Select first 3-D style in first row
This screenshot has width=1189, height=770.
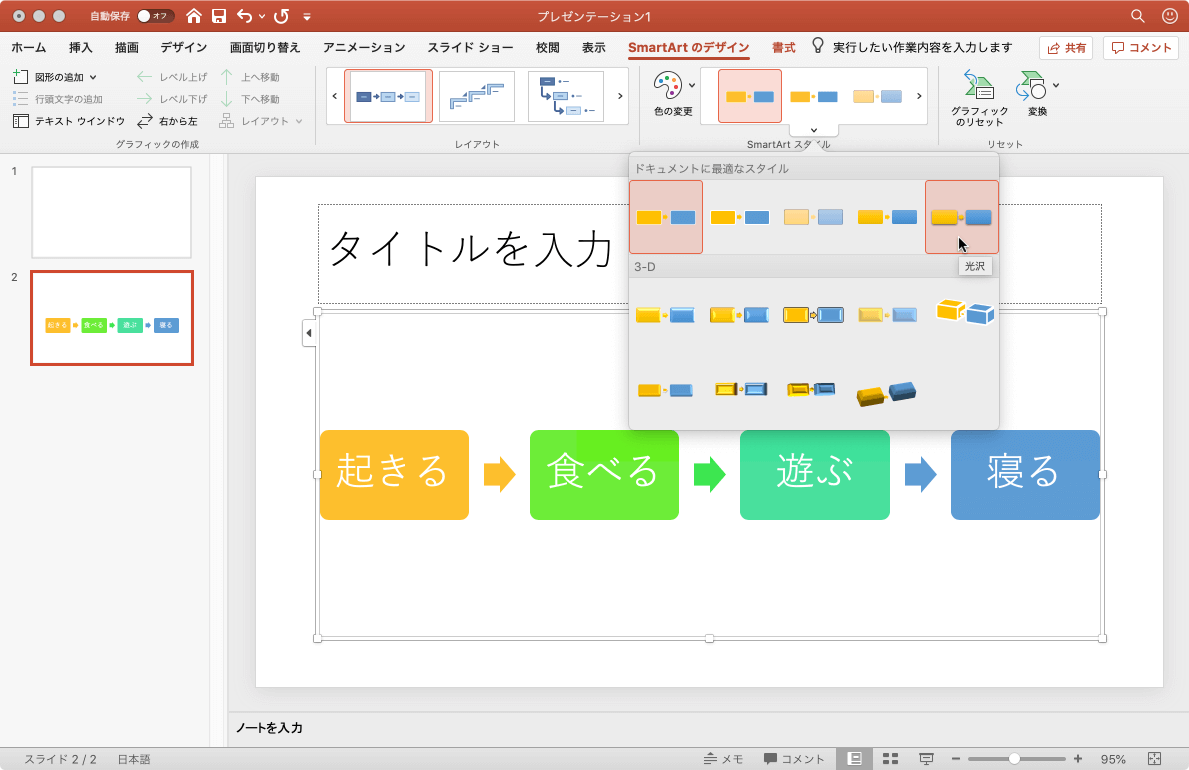665,314
